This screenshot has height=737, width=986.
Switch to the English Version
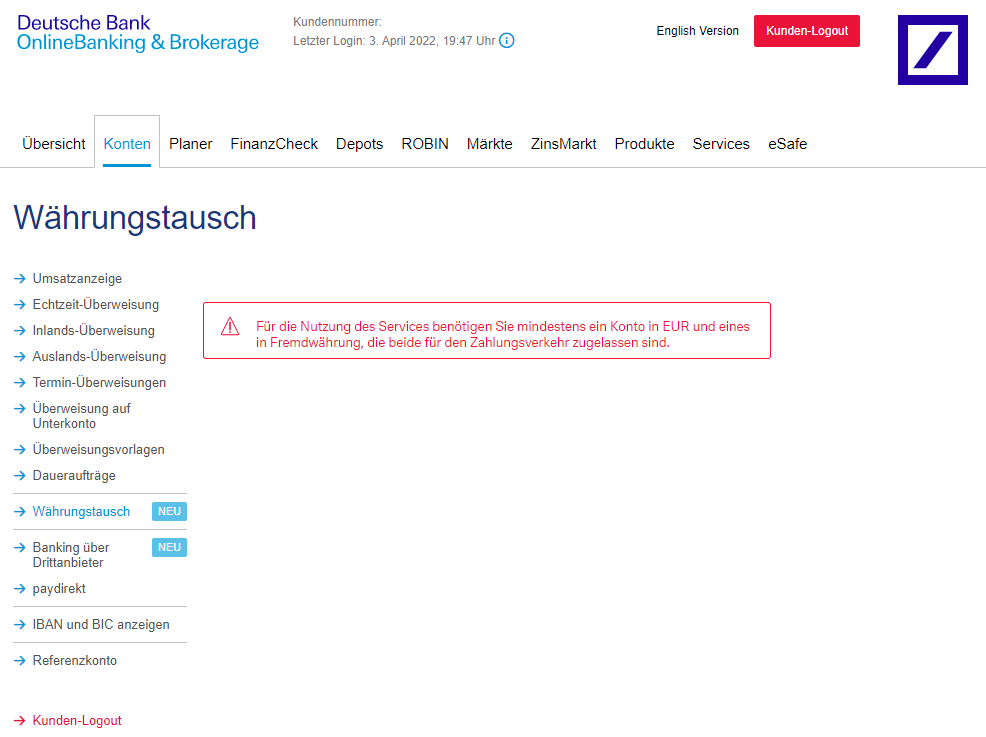point(697,31)
